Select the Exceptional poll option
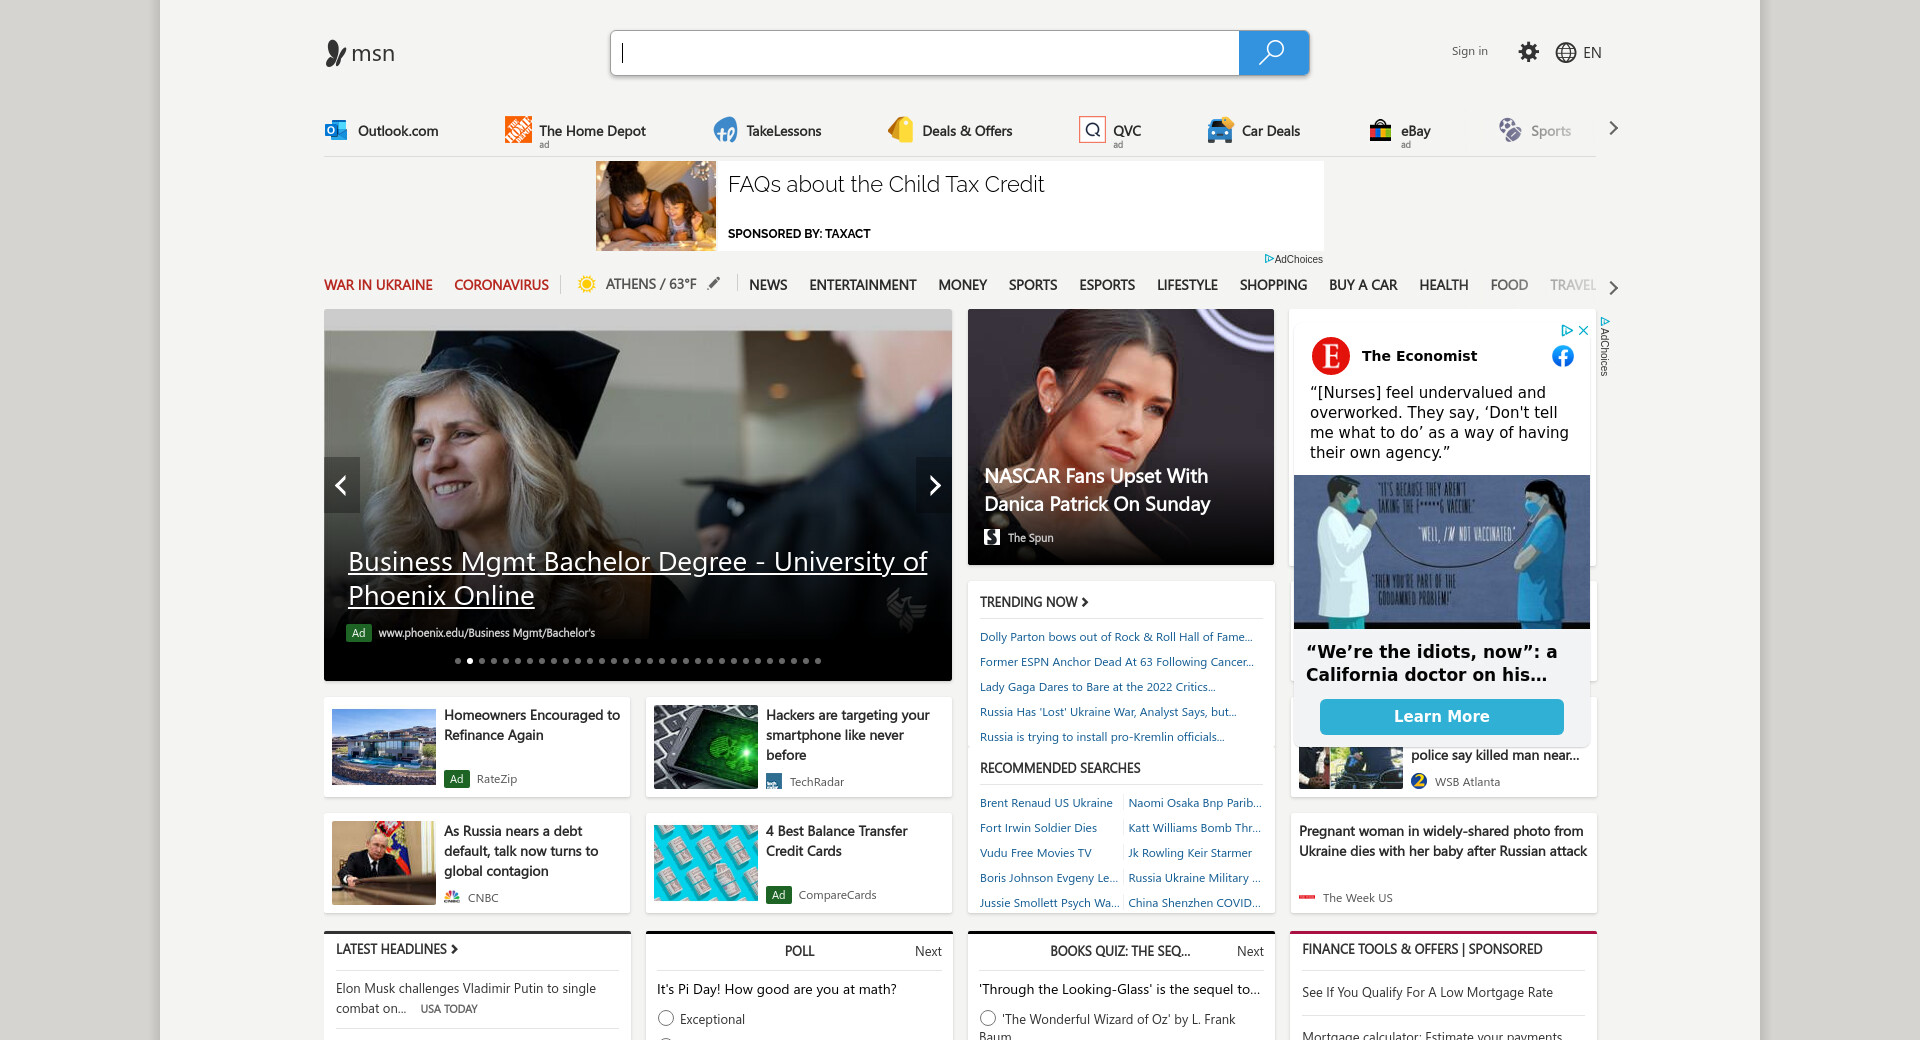 (x=666, y=1018)
